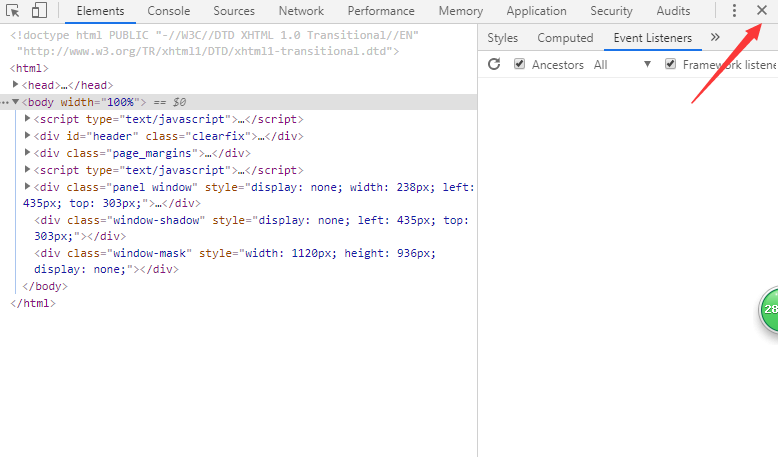Viewport: 778px width, 457px height.
Task: Select the window-mask div line
Action: [235, 261]
